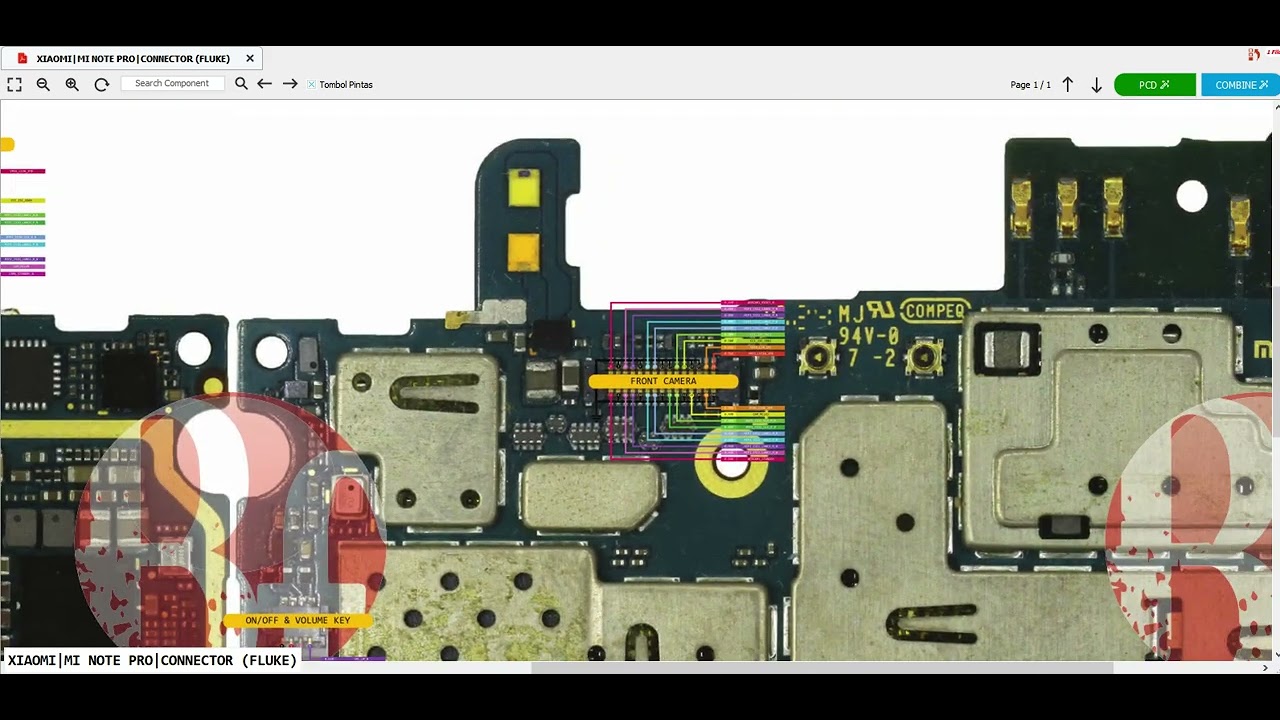Screen dimensions: 1280x720
Task: Go to previous search result arrow
Action: pos(264,84)
